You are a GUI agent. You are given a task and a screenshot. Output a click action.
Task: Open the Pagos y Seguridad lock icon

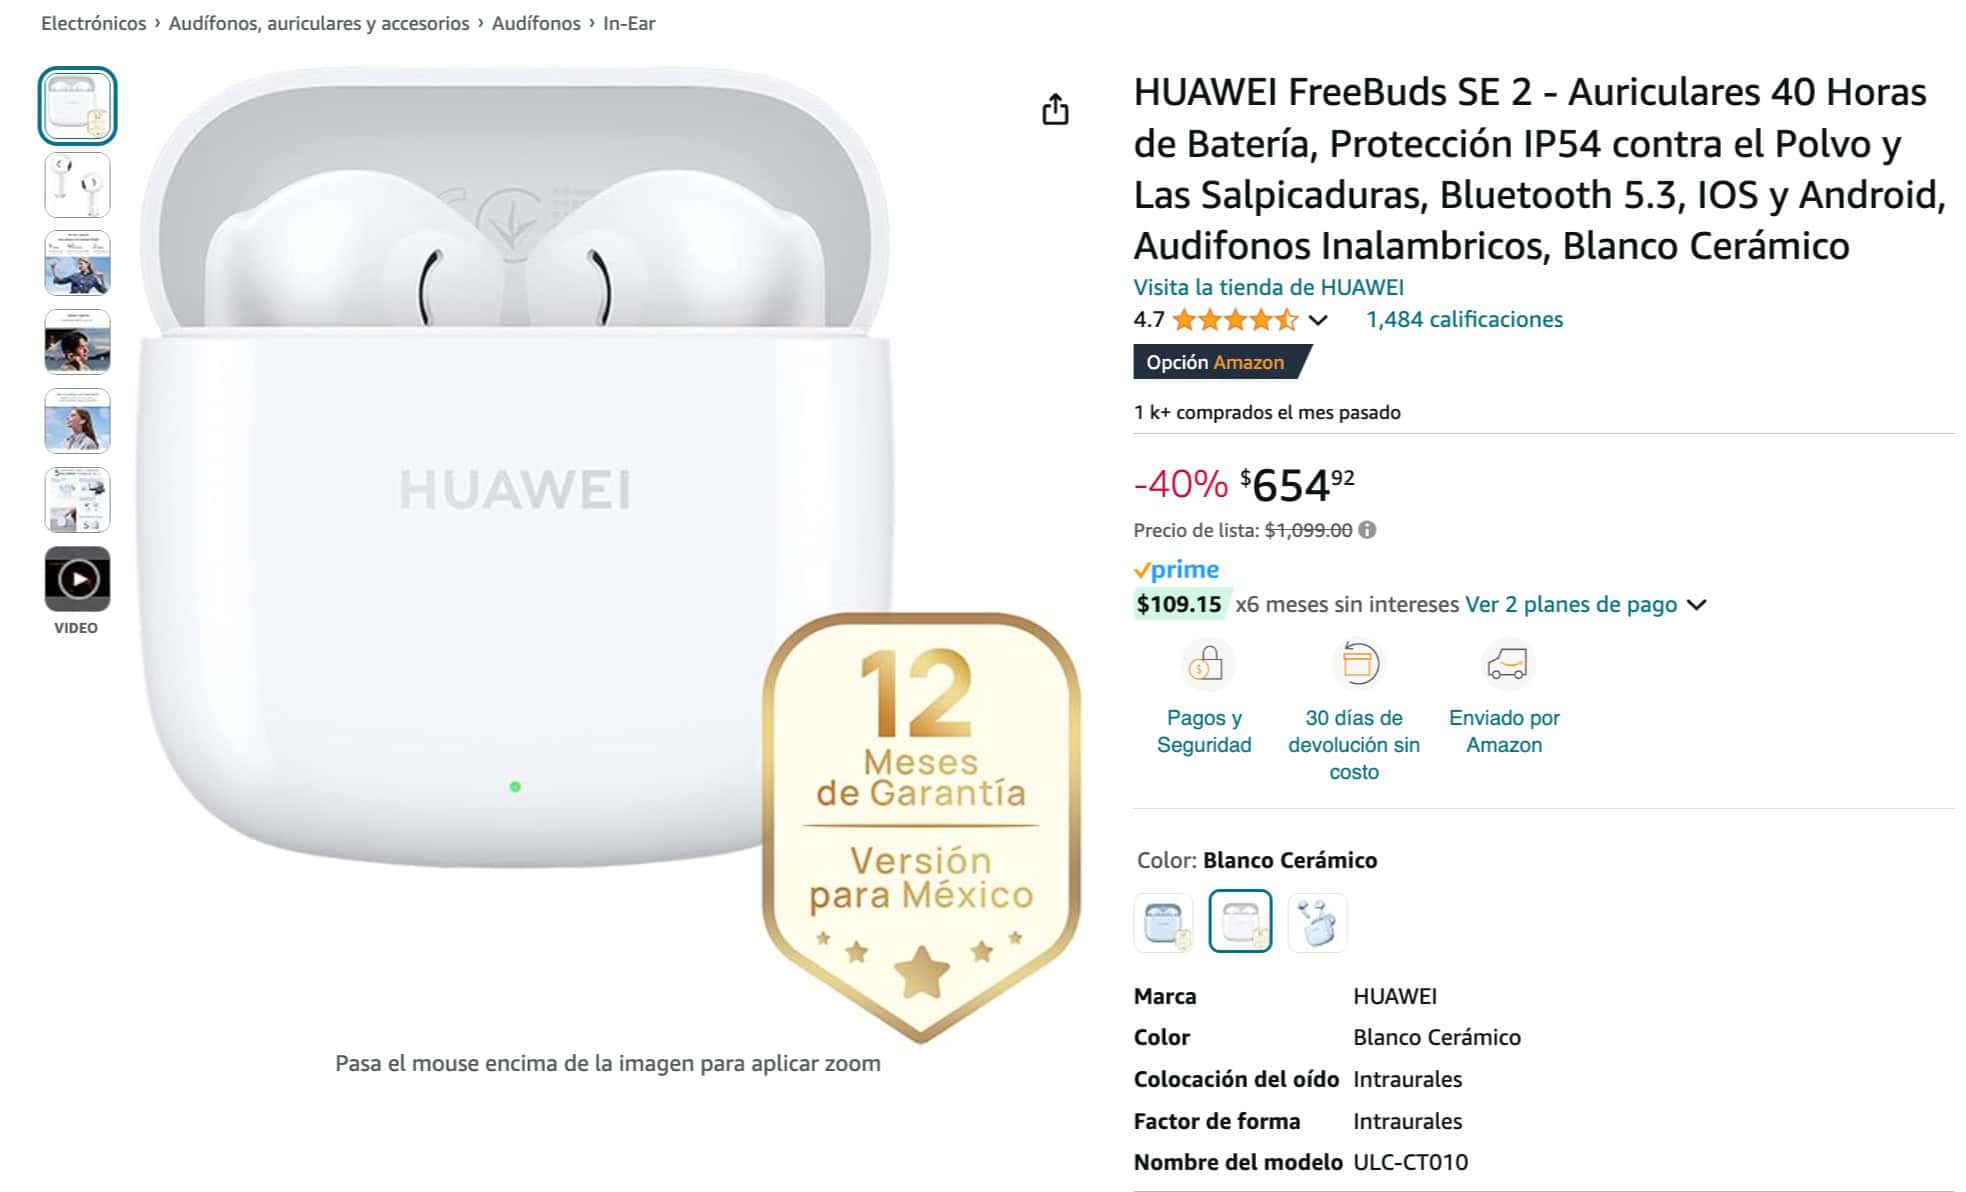click(x=1205, y=664)
